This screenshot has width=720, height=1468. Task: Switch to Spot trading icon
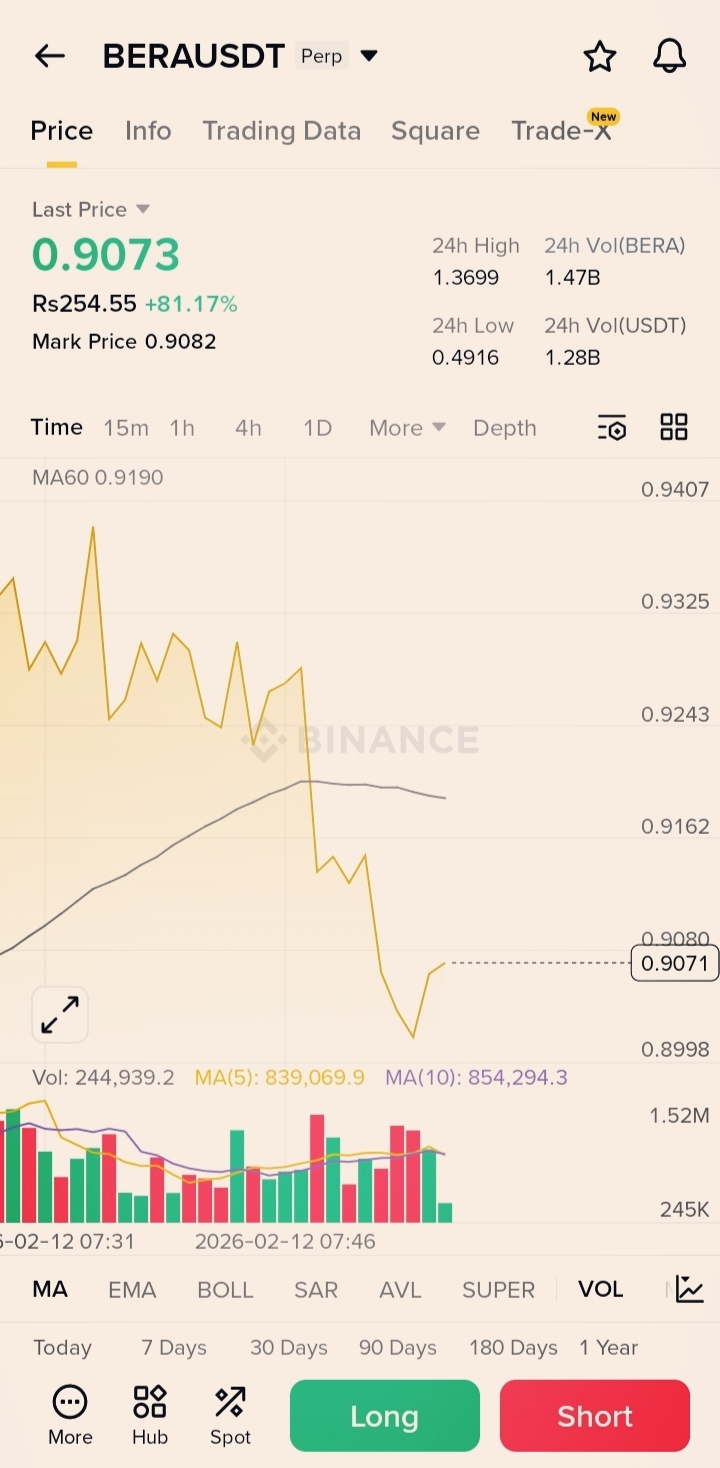click(230, 1414)
